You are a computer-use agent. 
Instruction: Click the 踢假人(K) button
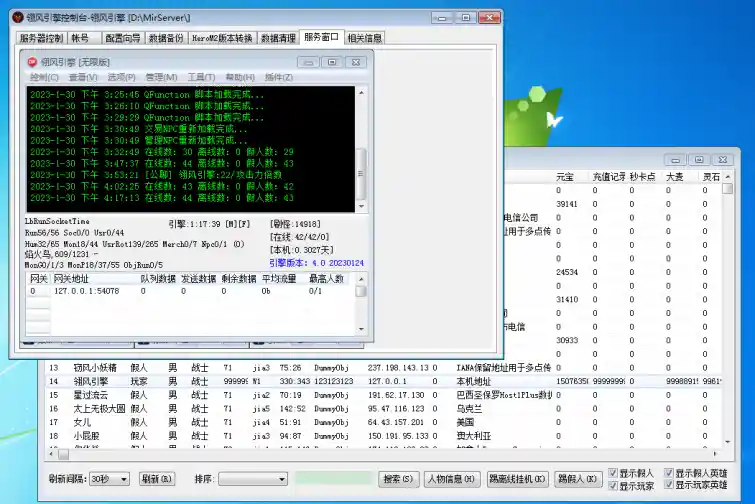coord(578,479)
